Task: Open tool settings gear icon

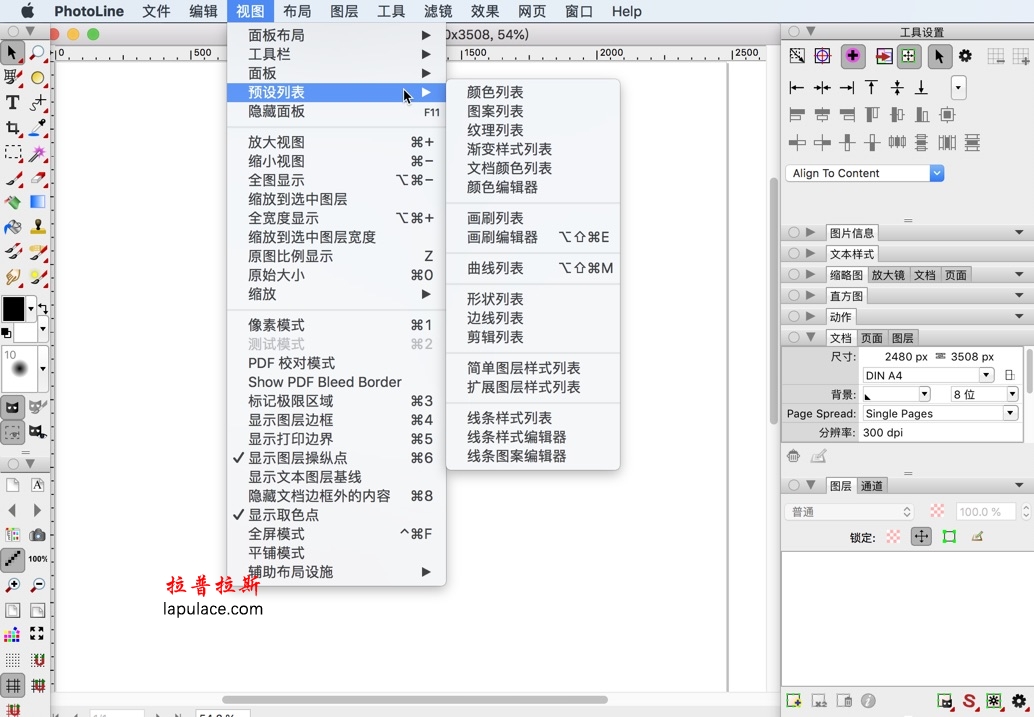Action: [965, 56]
